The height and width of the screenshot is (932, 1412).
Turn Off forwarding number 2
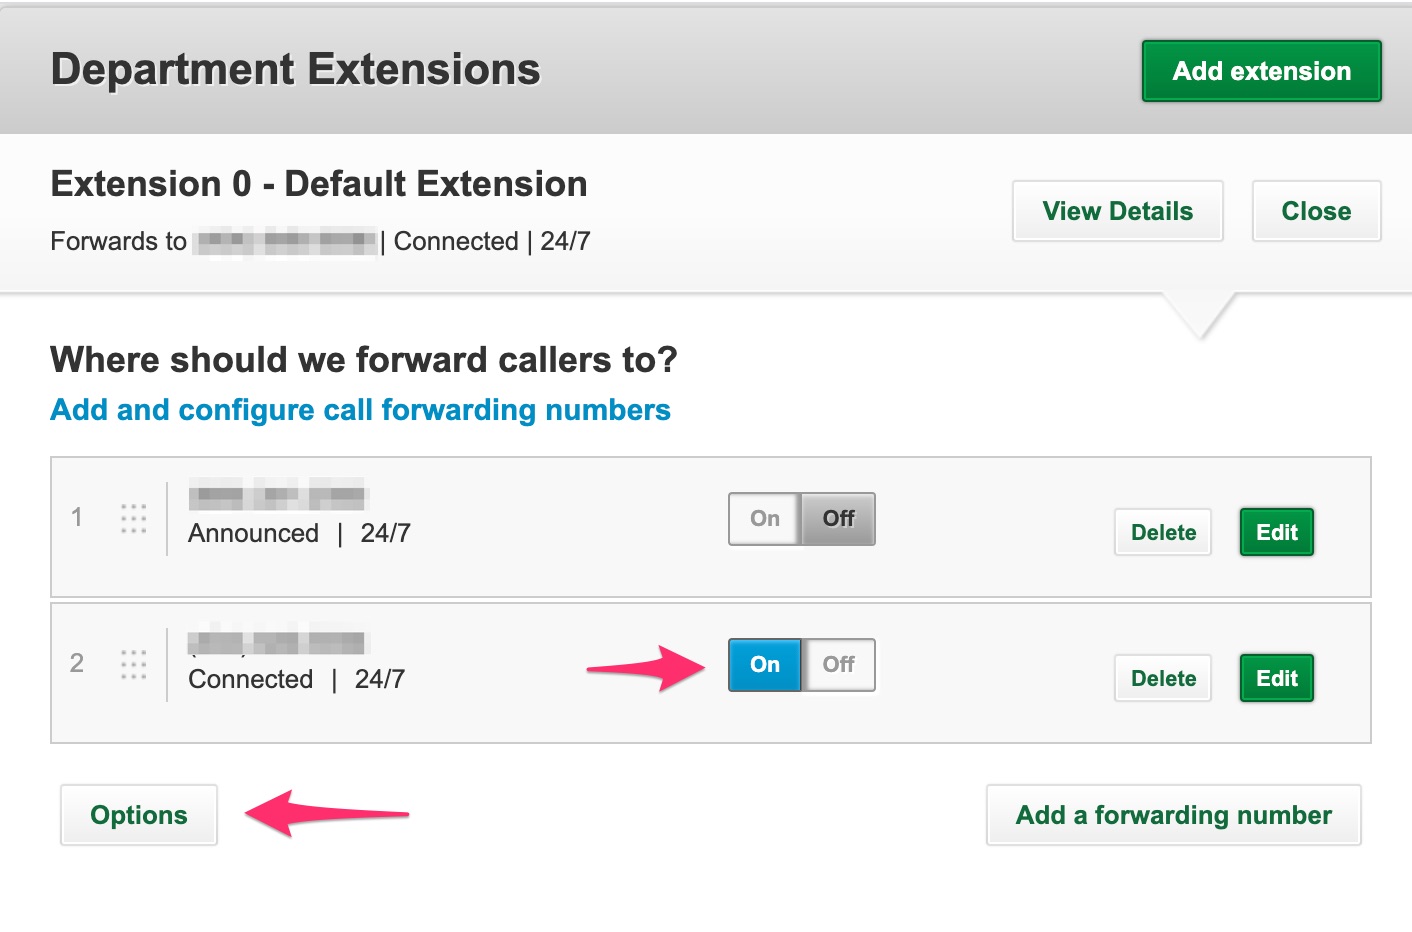click(x=838, y=664)
